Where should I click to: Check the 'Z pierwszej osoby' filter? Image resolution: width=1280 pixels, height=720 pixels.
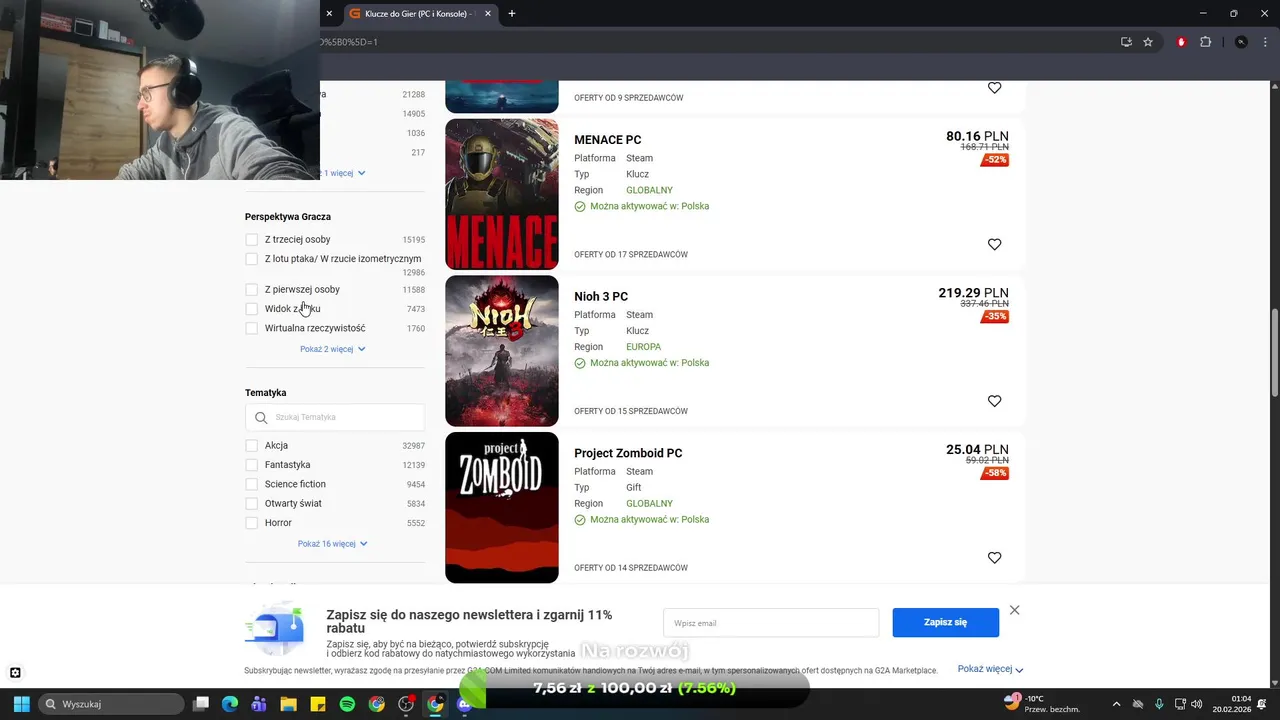tap(252, 290)
